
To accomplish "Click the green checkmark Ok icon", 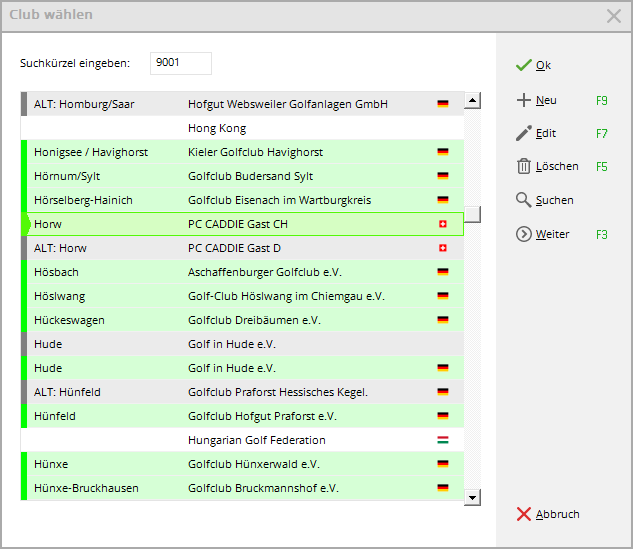I will [x=523, y=65].
